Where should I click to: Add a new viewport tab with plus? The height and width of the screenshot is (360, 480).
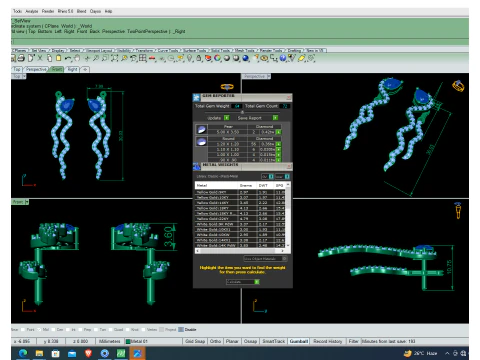[x=85, y=69]
